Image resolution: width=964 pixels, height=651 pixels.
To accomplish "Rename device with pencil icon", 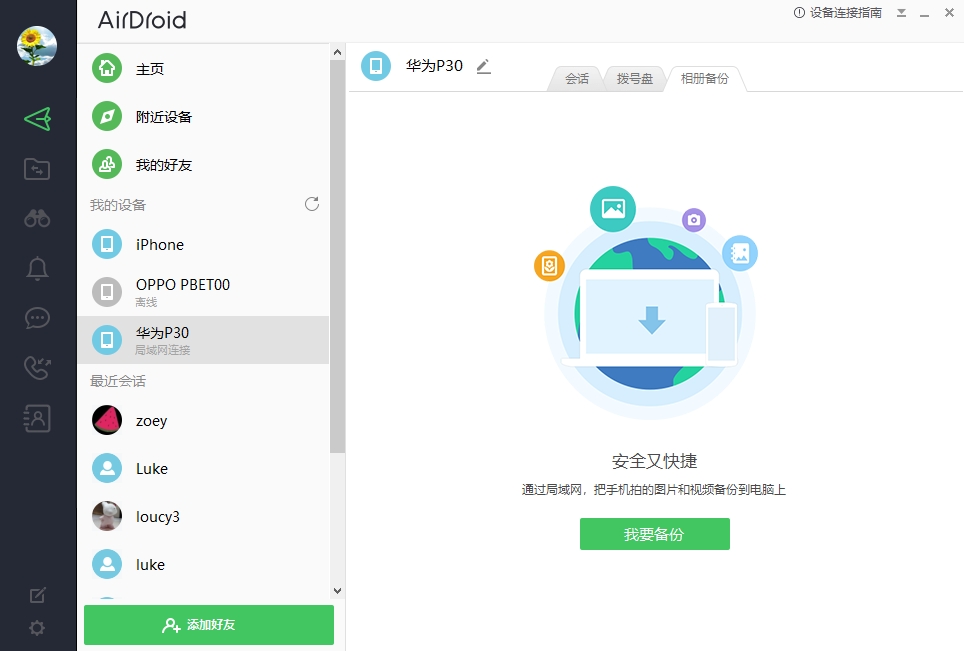I will 484,66.
